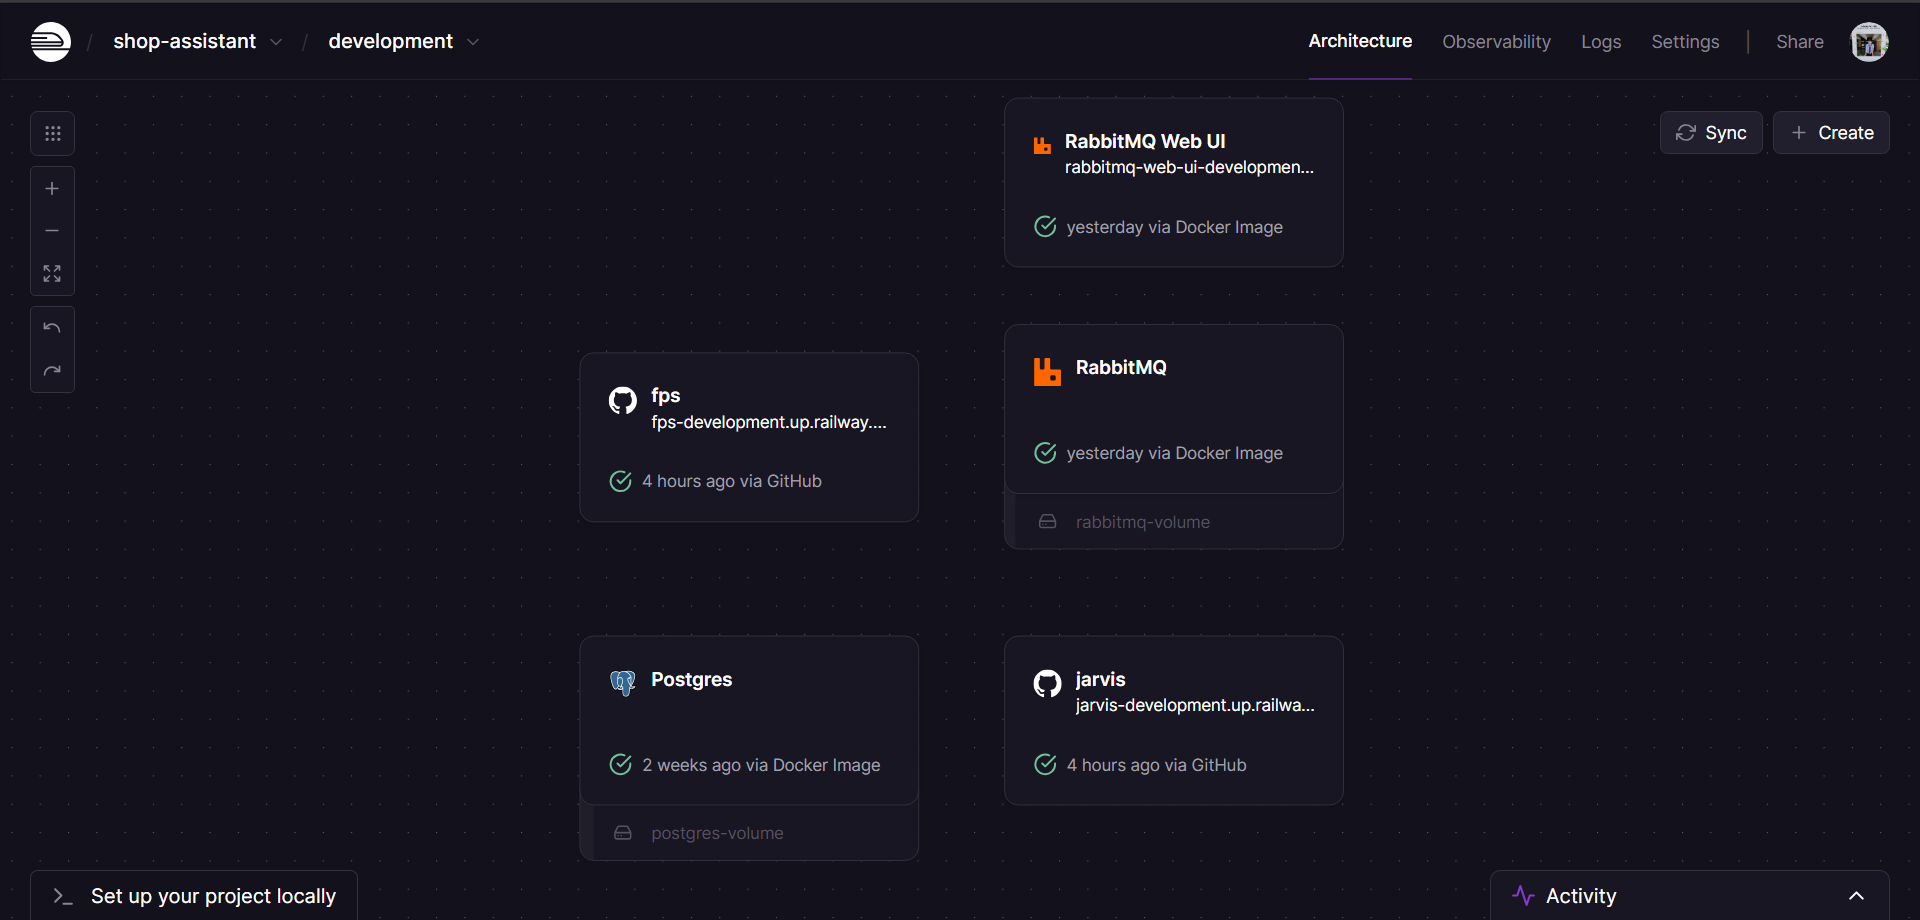This screenshot has height=920, width=1920.
Task: Click the terminal prompt icon
Action: click(63, 897)
